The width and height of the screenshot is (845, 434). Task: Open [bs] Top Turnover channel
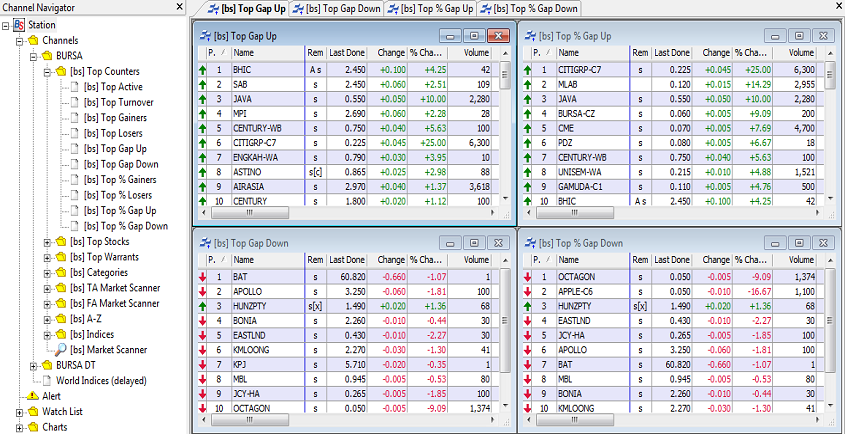coord(118,102)
